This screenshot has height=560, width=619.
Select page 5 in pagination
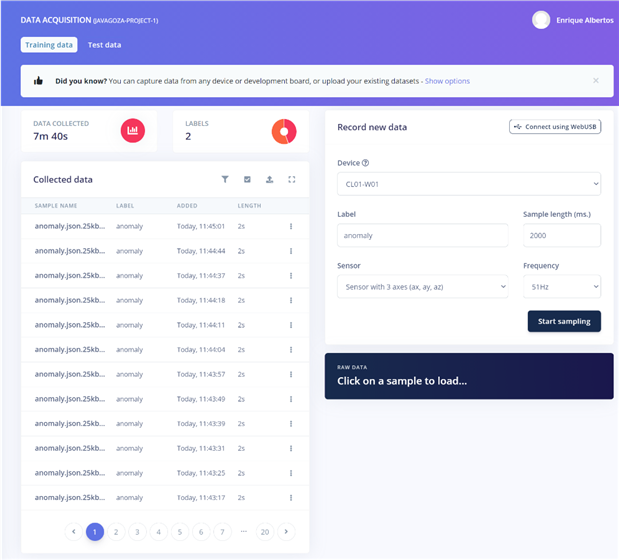pyautogui.click(x=180, y=532)
